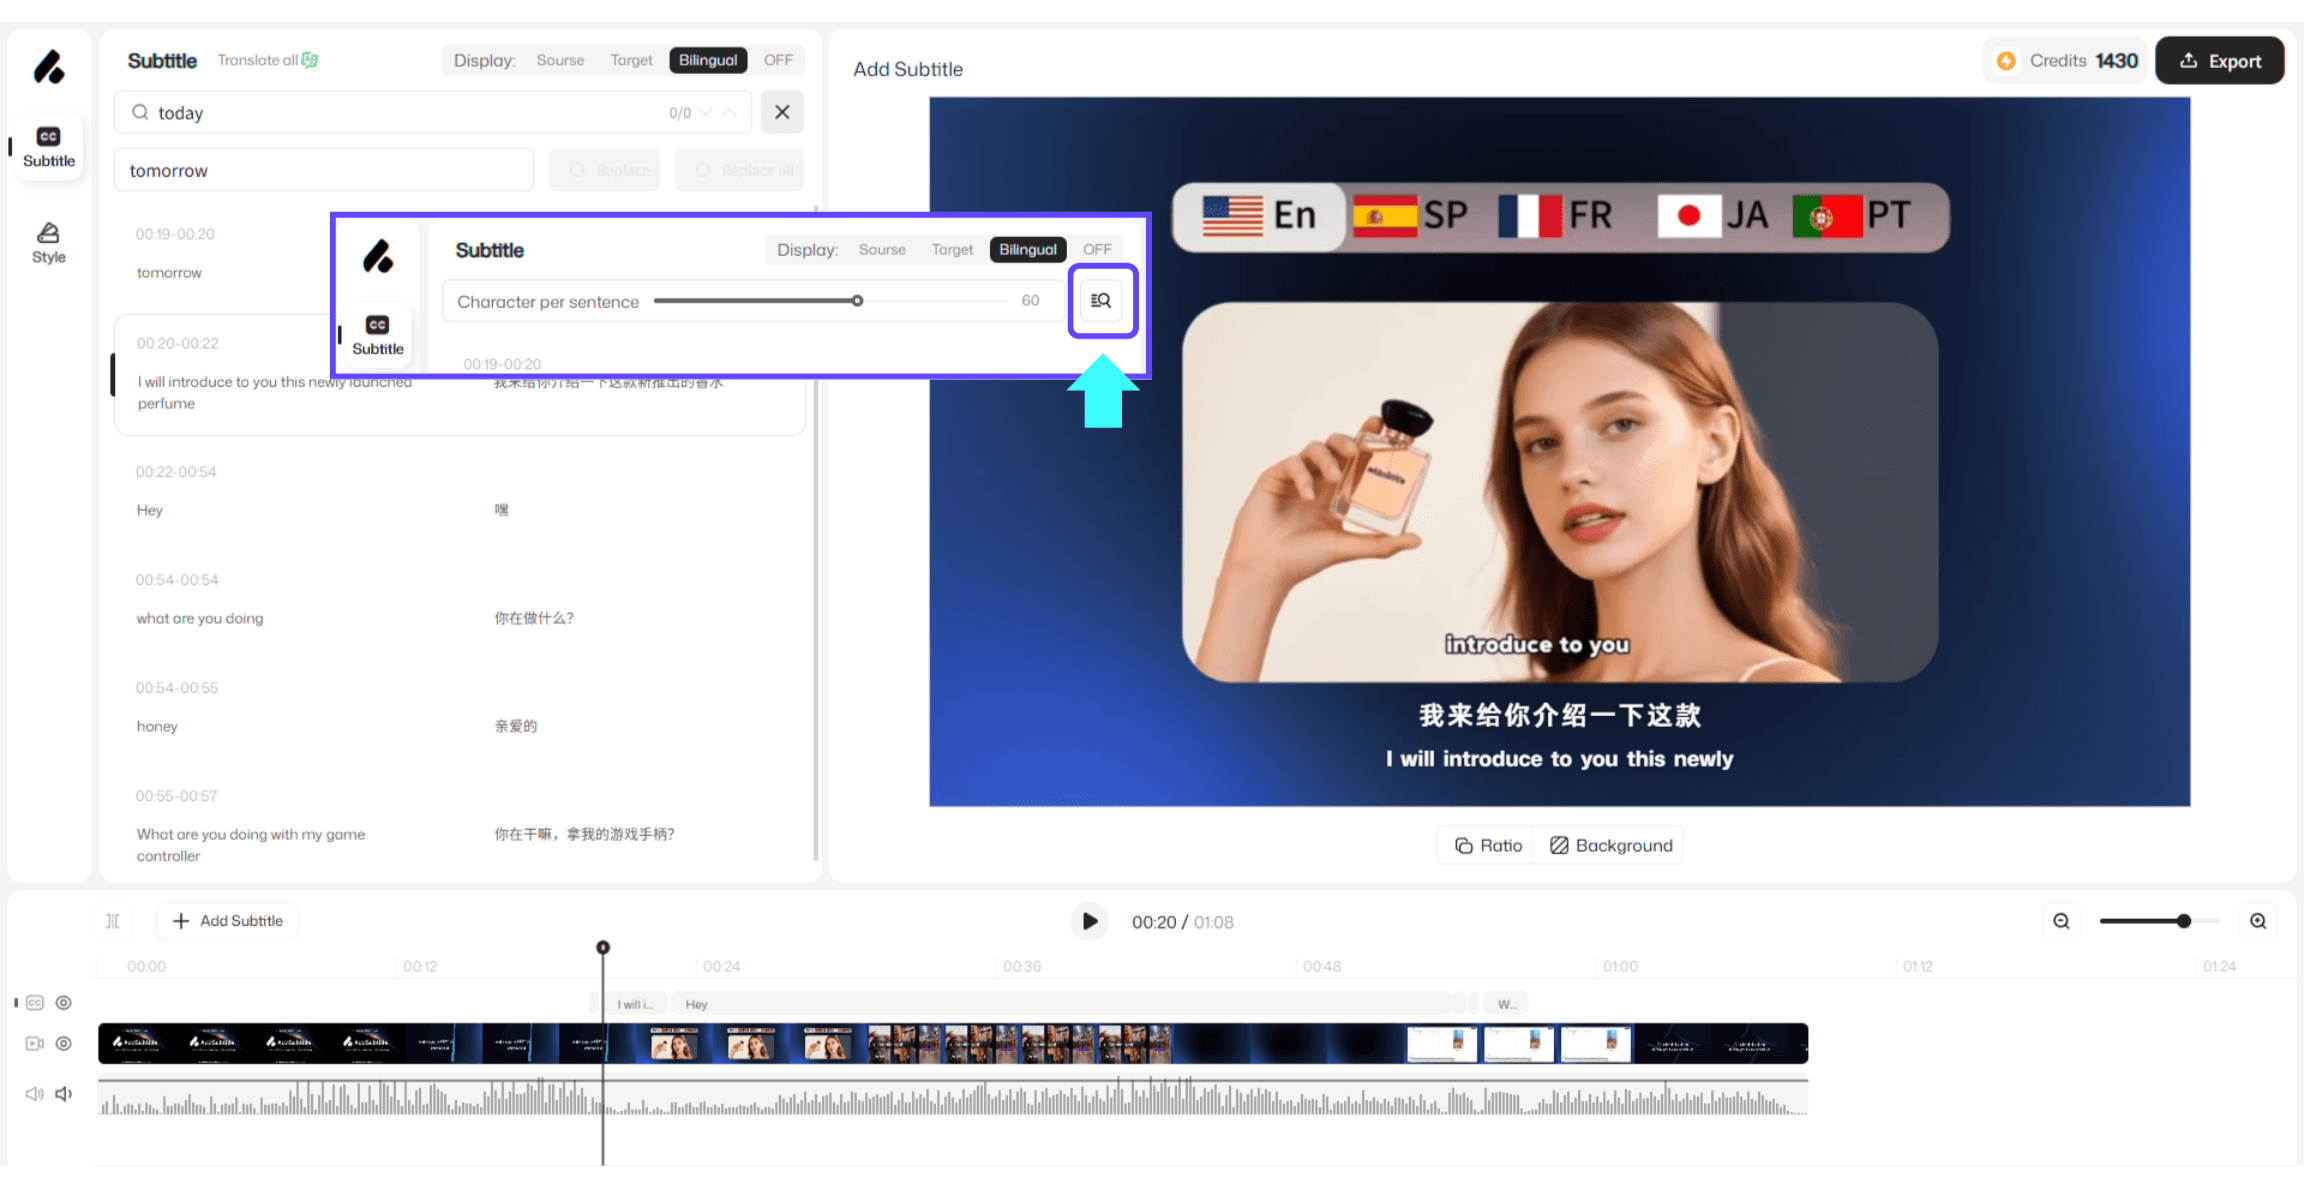
Task: Open the Ratio options
Action: pos(1488,845)
